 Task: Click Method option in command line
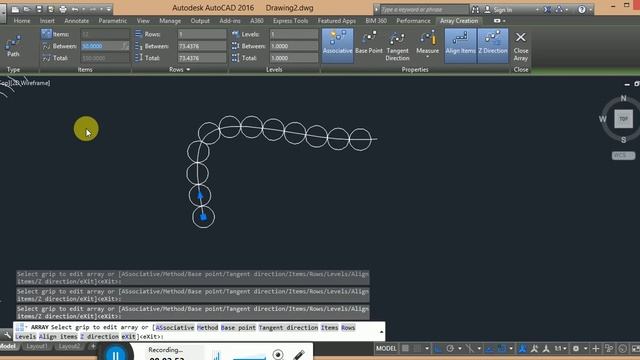pos(207,327)
